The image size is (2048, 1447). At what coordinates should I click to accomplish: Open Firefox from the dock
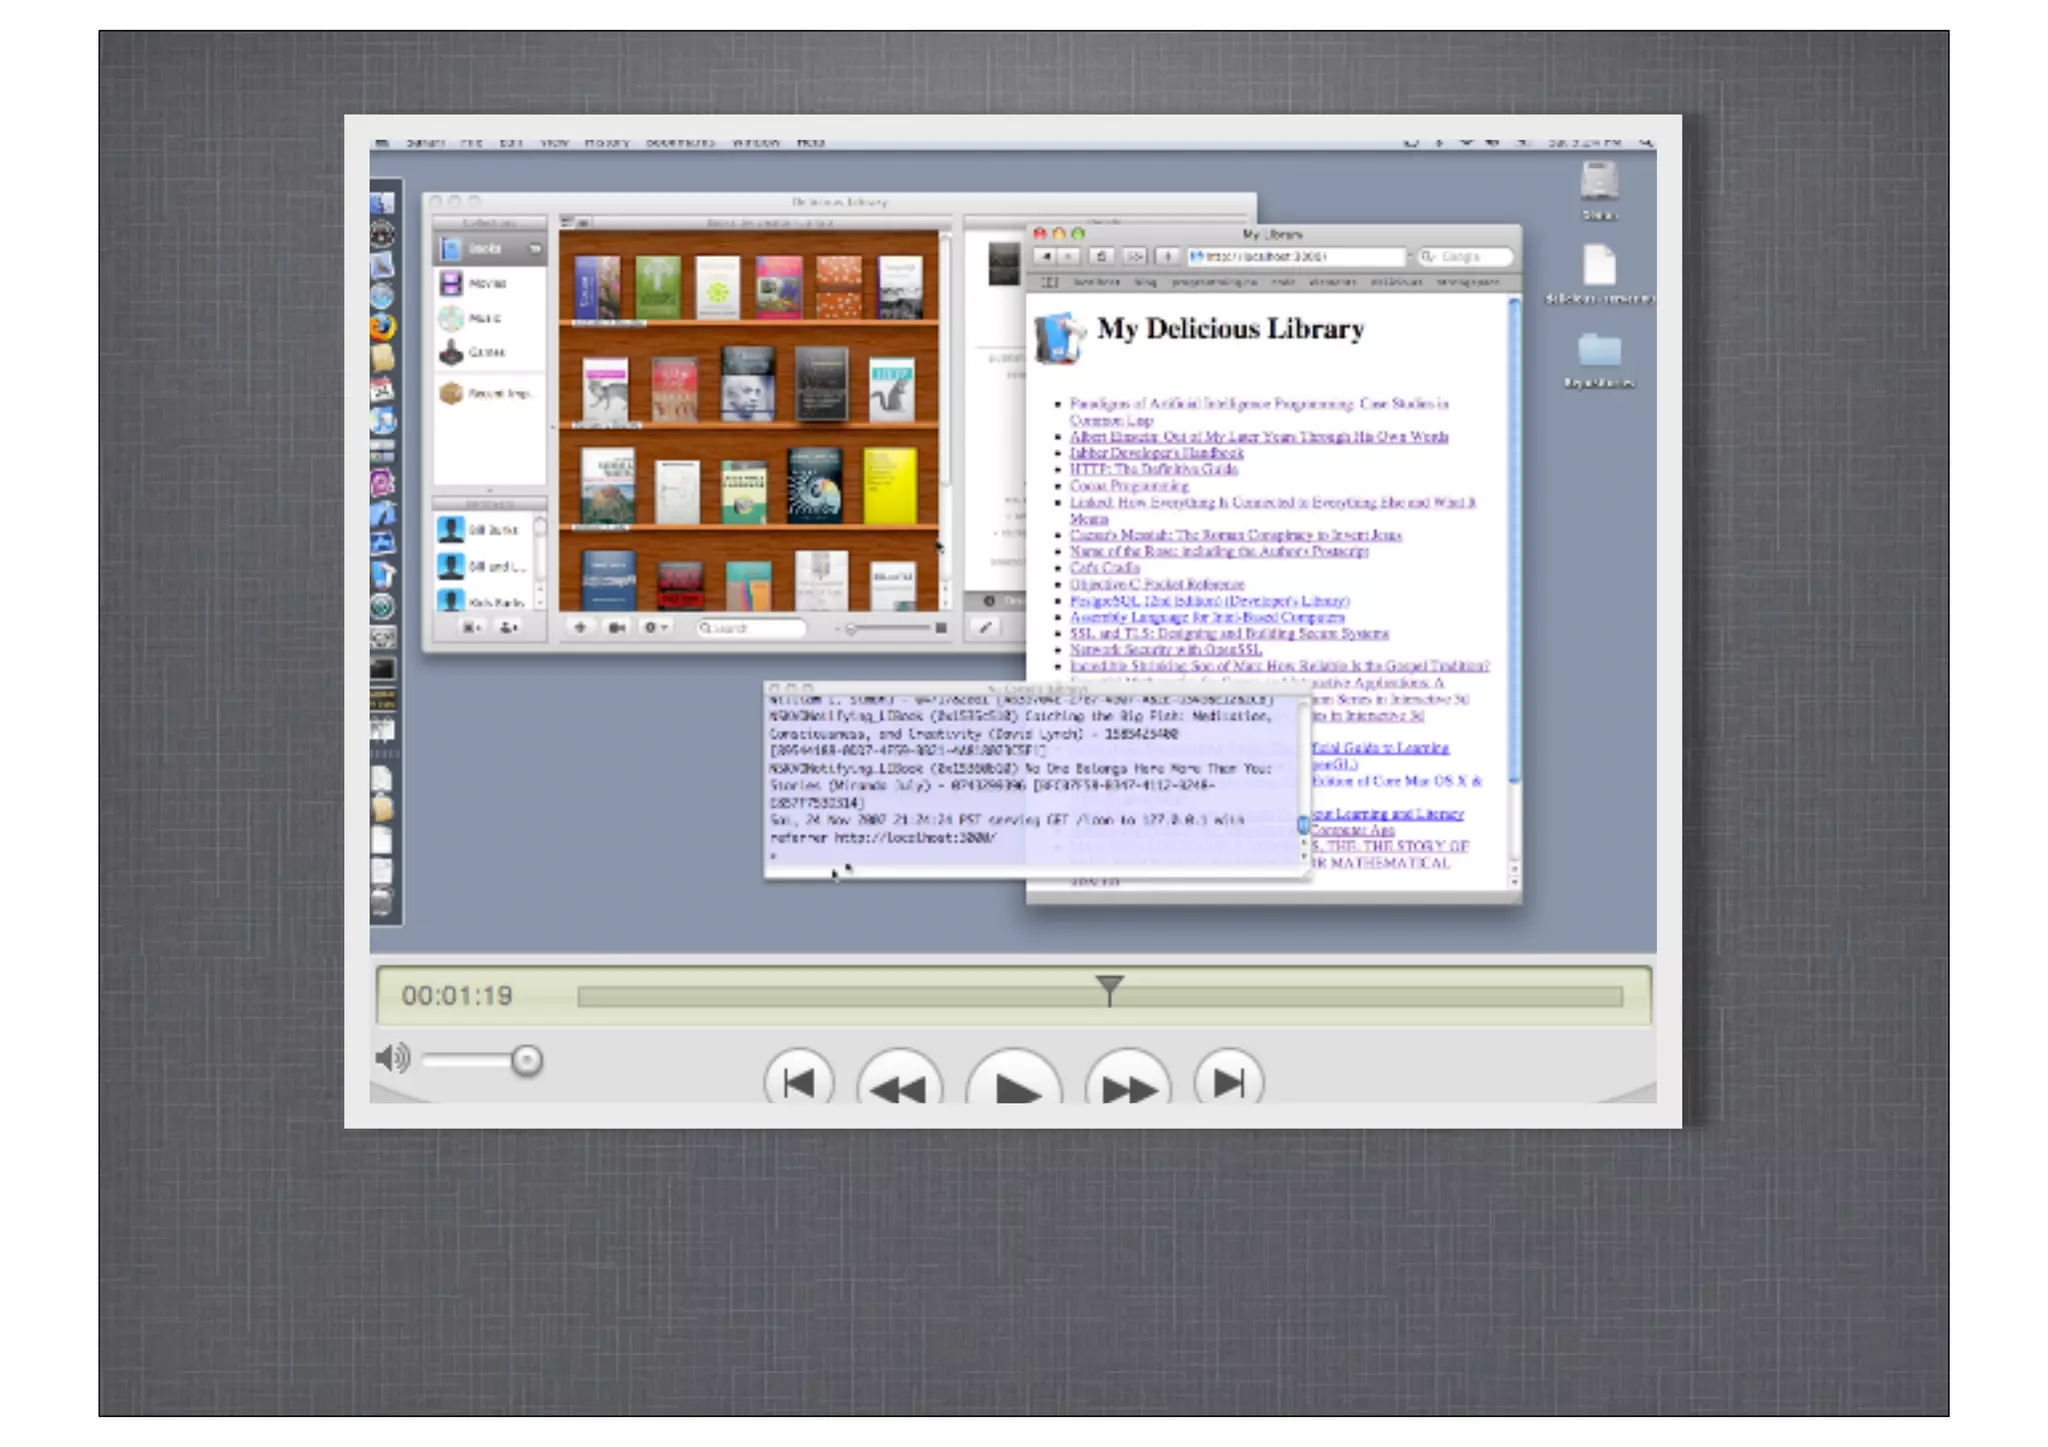[x=383, y=327]
